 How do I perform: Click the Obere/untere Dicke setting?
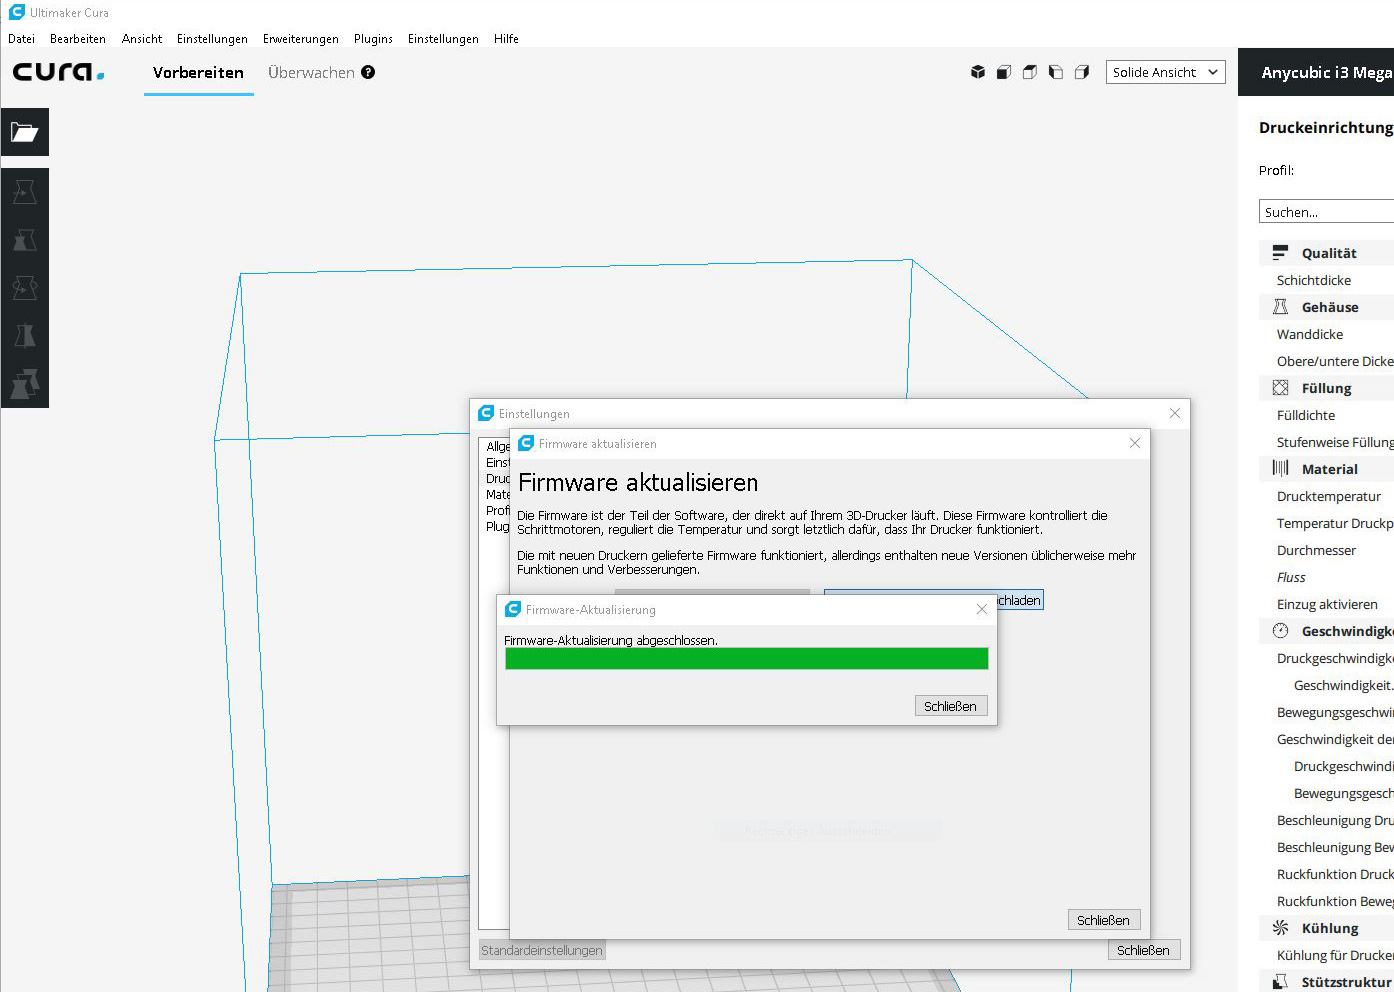pos(1335,361)
